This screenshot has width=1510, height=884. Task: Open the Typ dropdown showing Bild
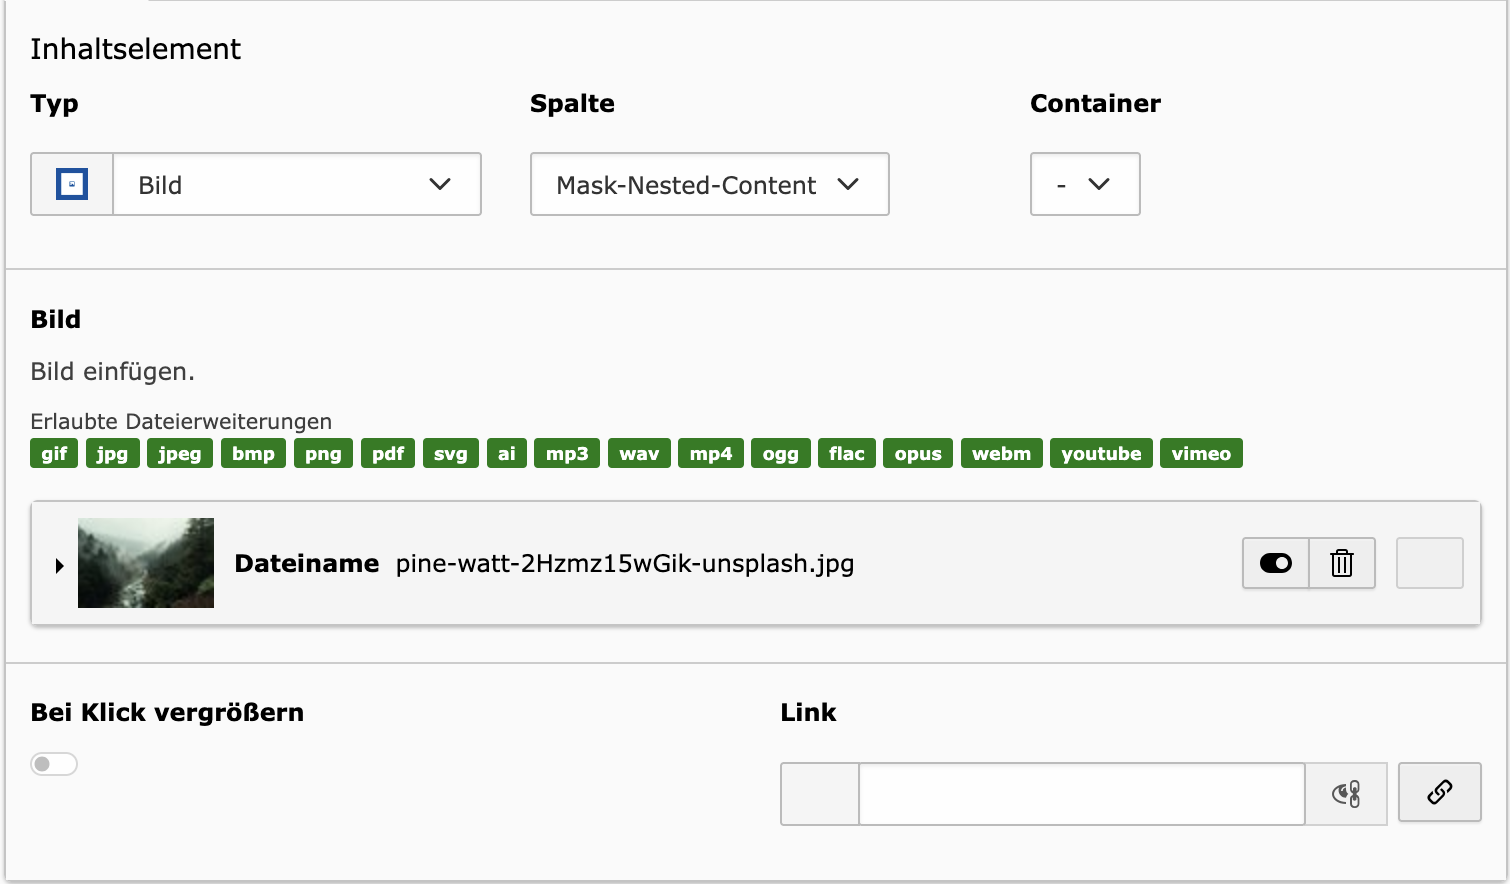pyautogui.click(x=297, y=184)
